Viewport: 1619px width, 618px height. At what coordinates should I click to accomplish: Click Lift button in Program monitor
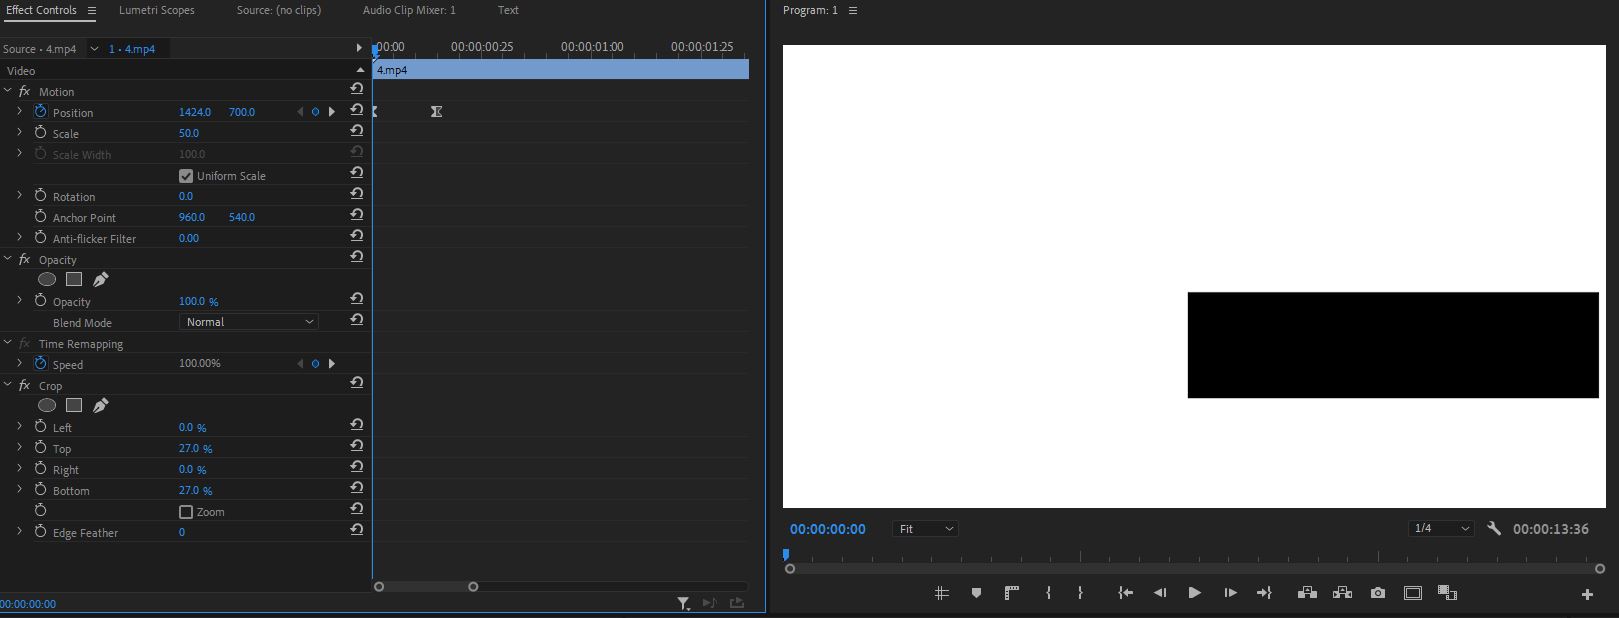(1307, 593)
